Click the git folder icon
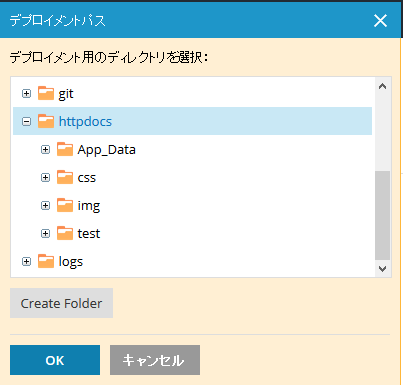403x385 pixels. (46, 93)
